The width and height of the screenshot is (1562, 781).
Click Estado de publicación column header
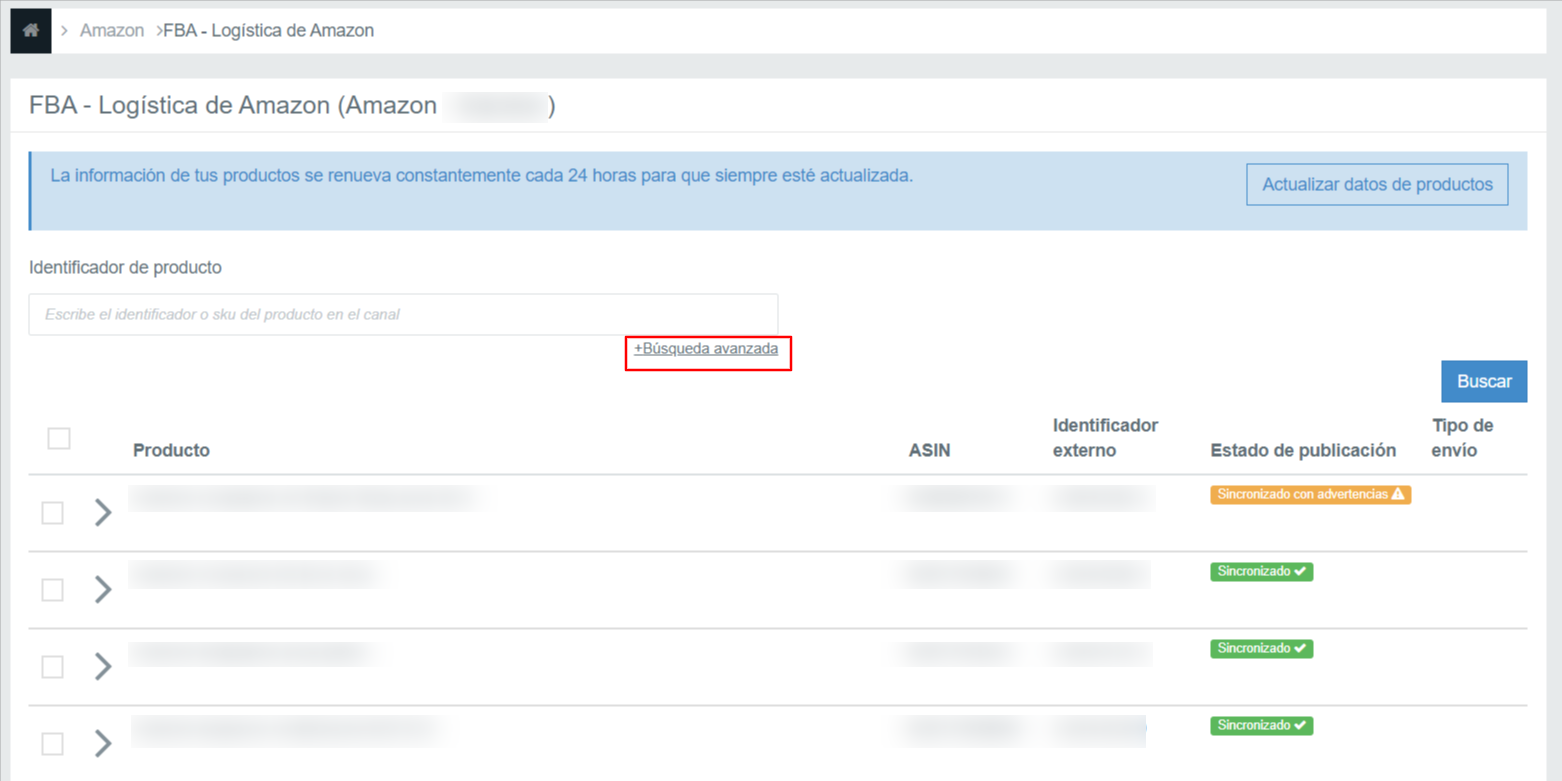[x=1303, y=450]
